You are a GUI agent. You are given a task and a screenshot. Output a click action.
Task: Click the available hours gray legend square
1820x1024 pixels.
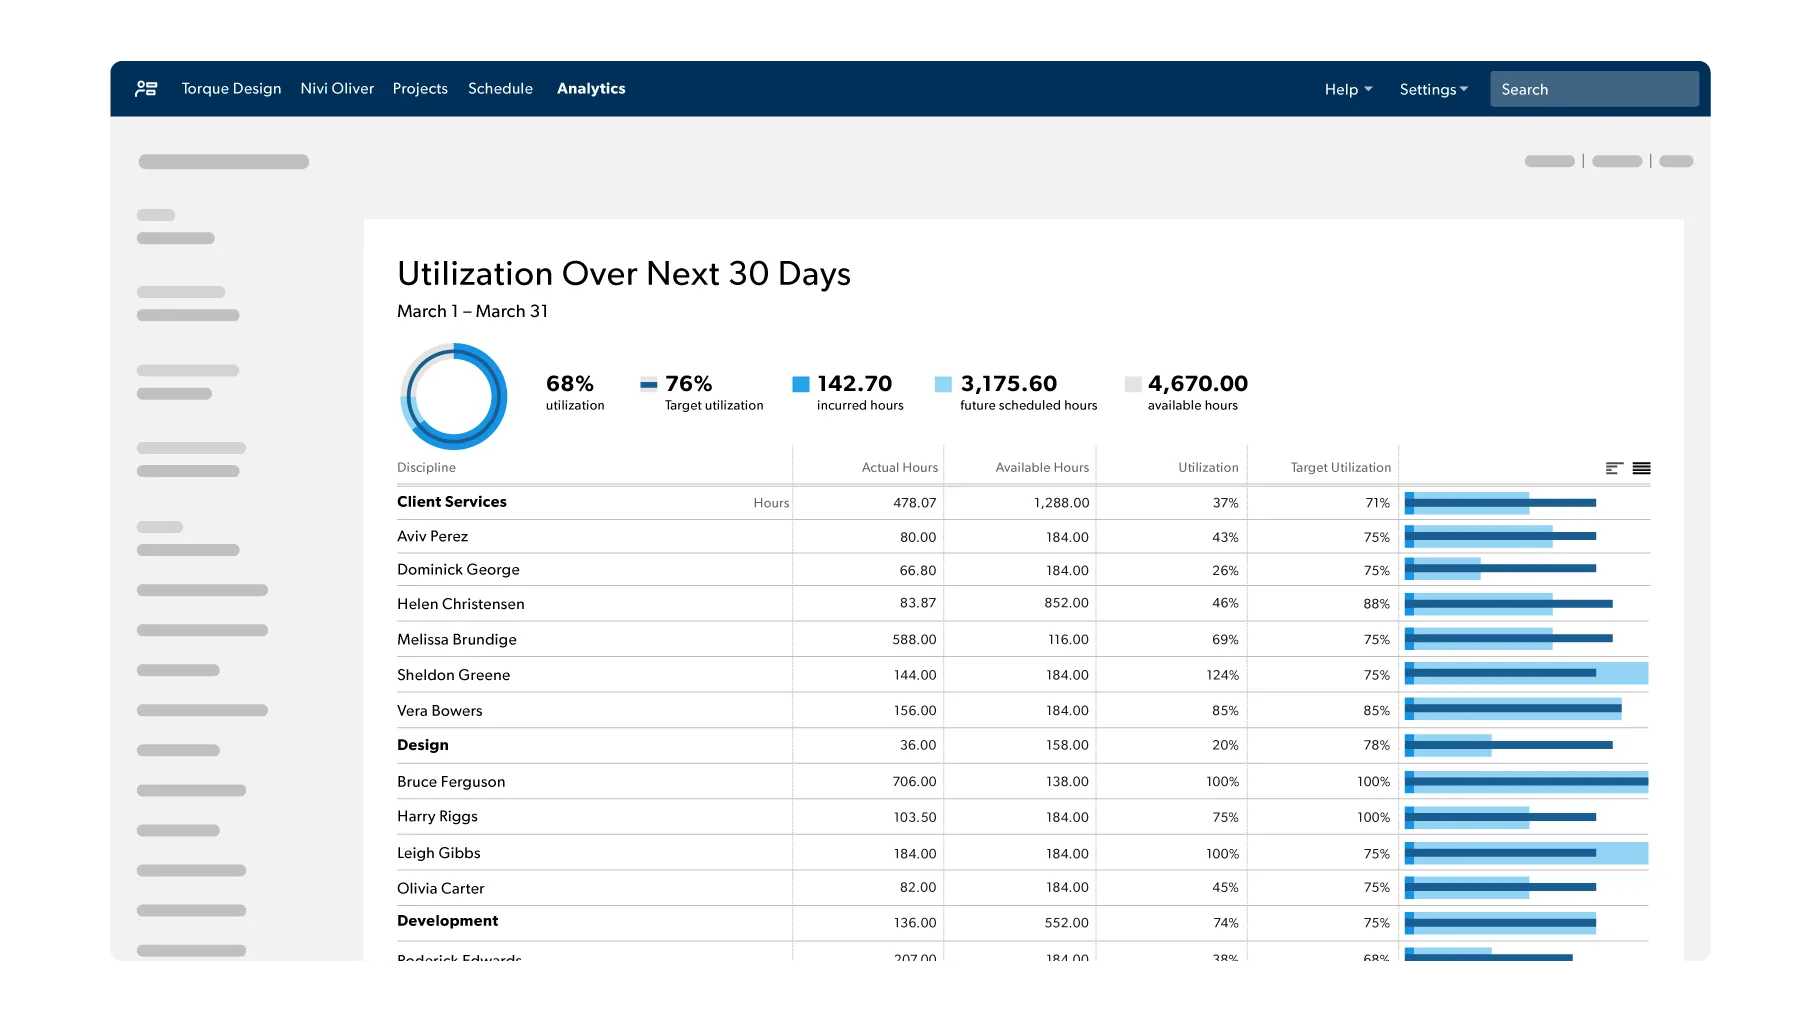[x=1132, y=384]
